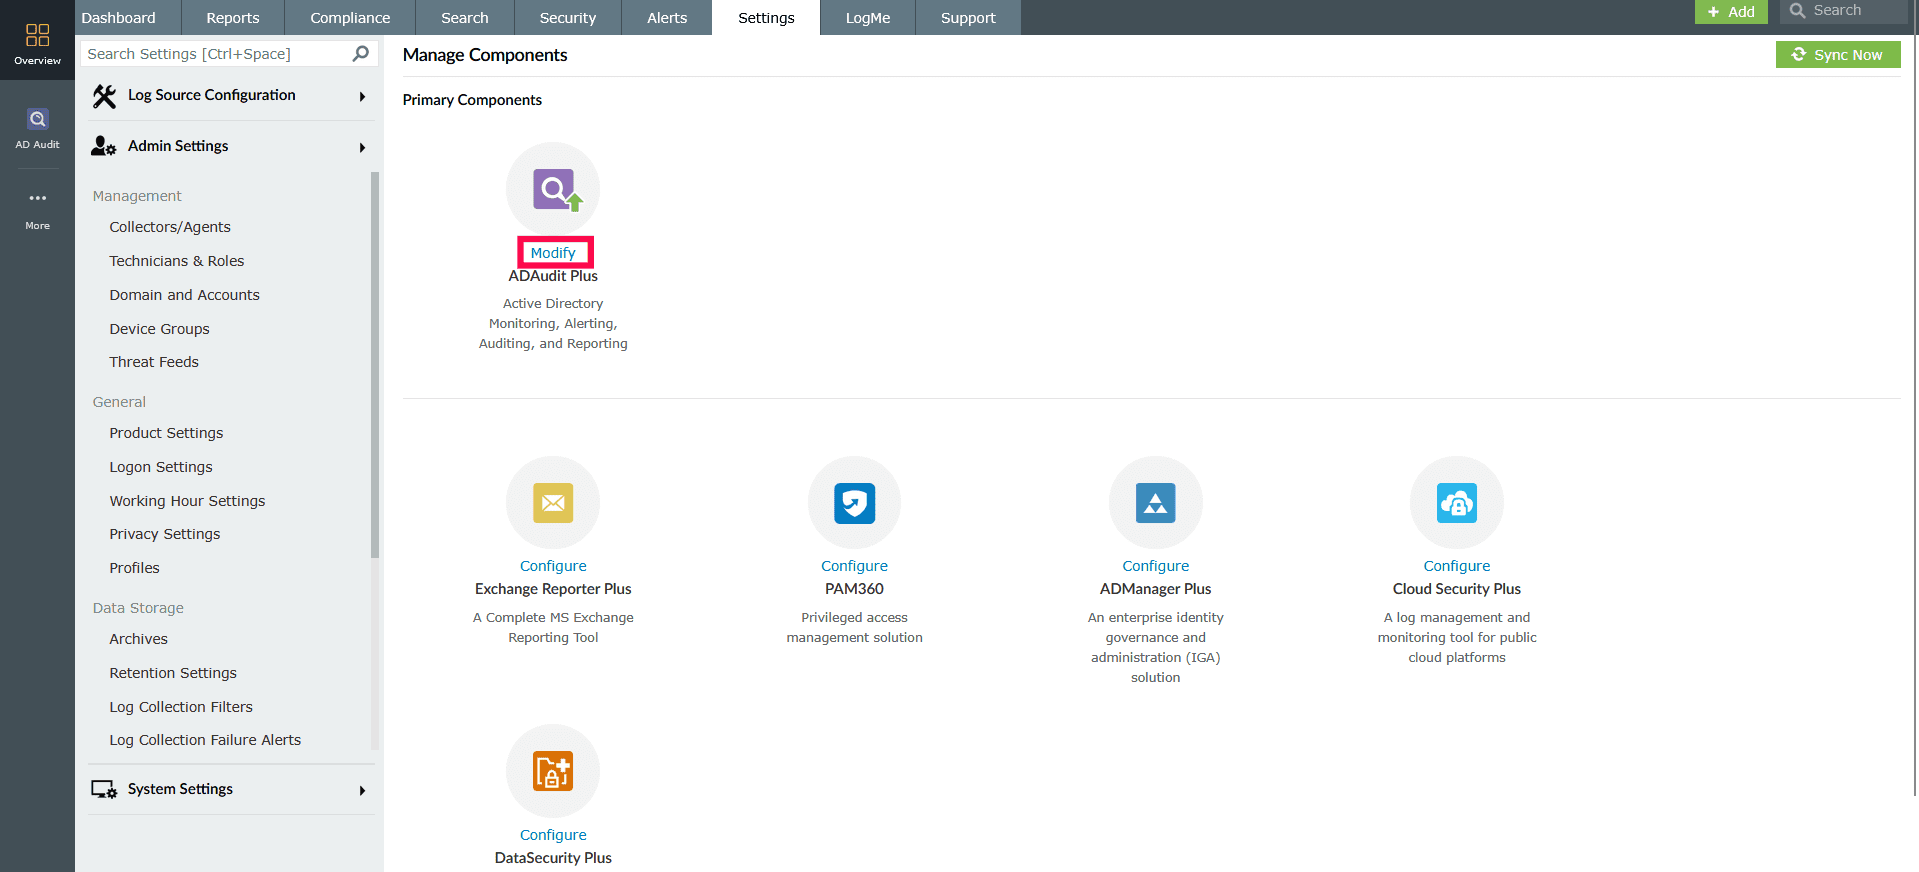Viewport: 1919px width, 872px height.
Task: Click the Manage Components heading
Action: click(x=485, y=55)
